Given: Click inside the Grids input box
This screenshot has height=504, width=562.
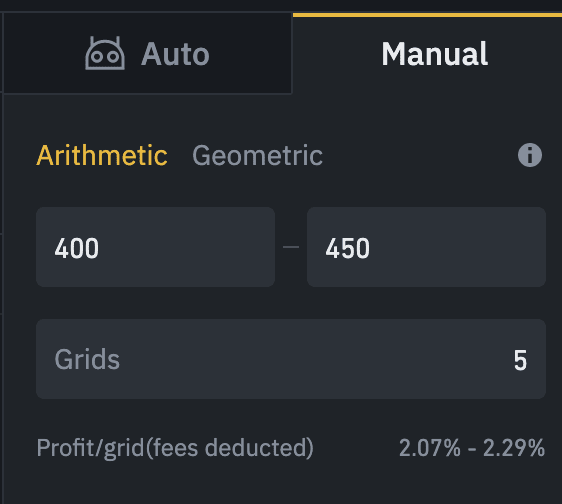Looking at the screenshot, I should pyautogui.click(x=291, y=359).
